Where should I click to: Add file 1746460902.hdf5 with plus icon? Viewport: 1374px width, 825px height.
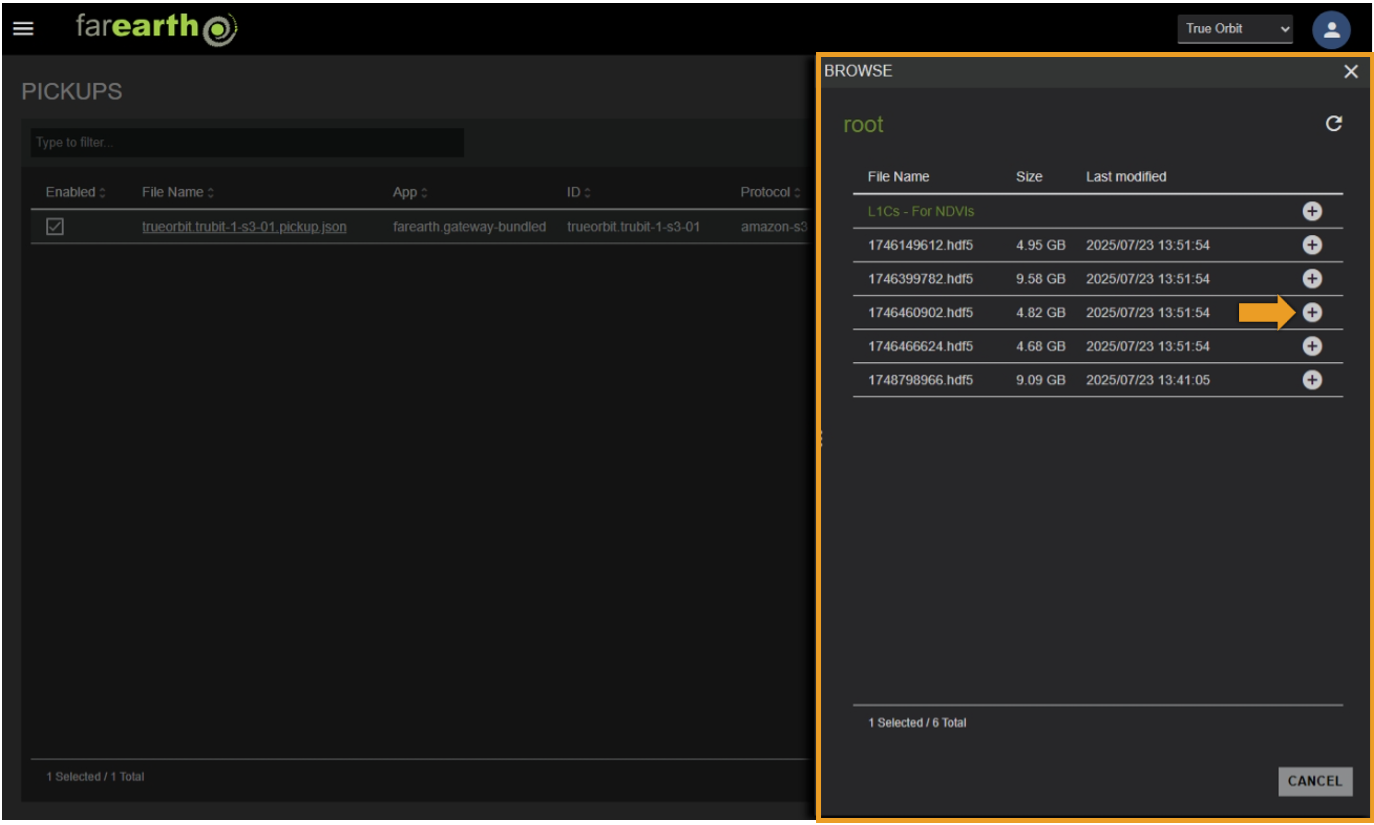click(1312, 313)
